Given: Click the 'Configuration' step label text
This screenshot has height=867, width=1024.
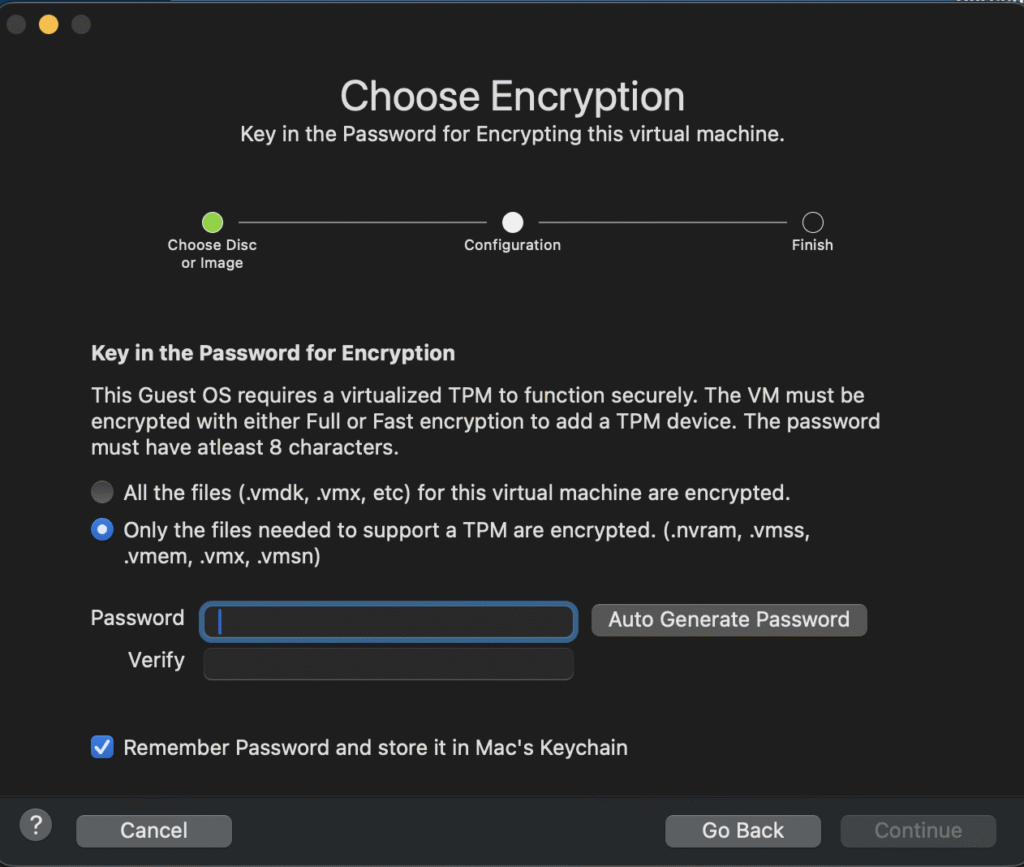Looking at the screenshot, I should point(512,245).
